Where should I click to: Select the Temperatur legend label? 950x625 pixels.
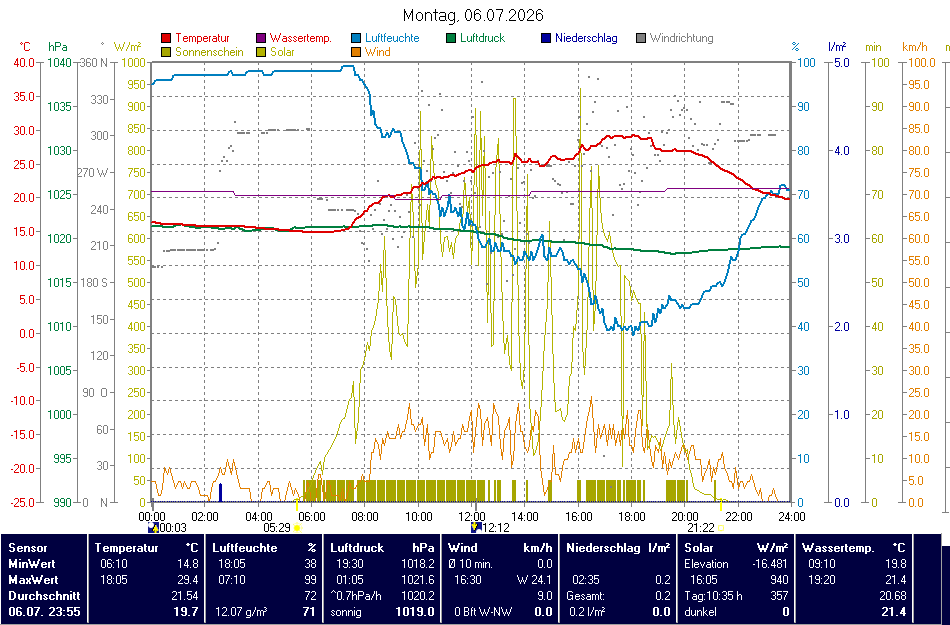point(202,38)
